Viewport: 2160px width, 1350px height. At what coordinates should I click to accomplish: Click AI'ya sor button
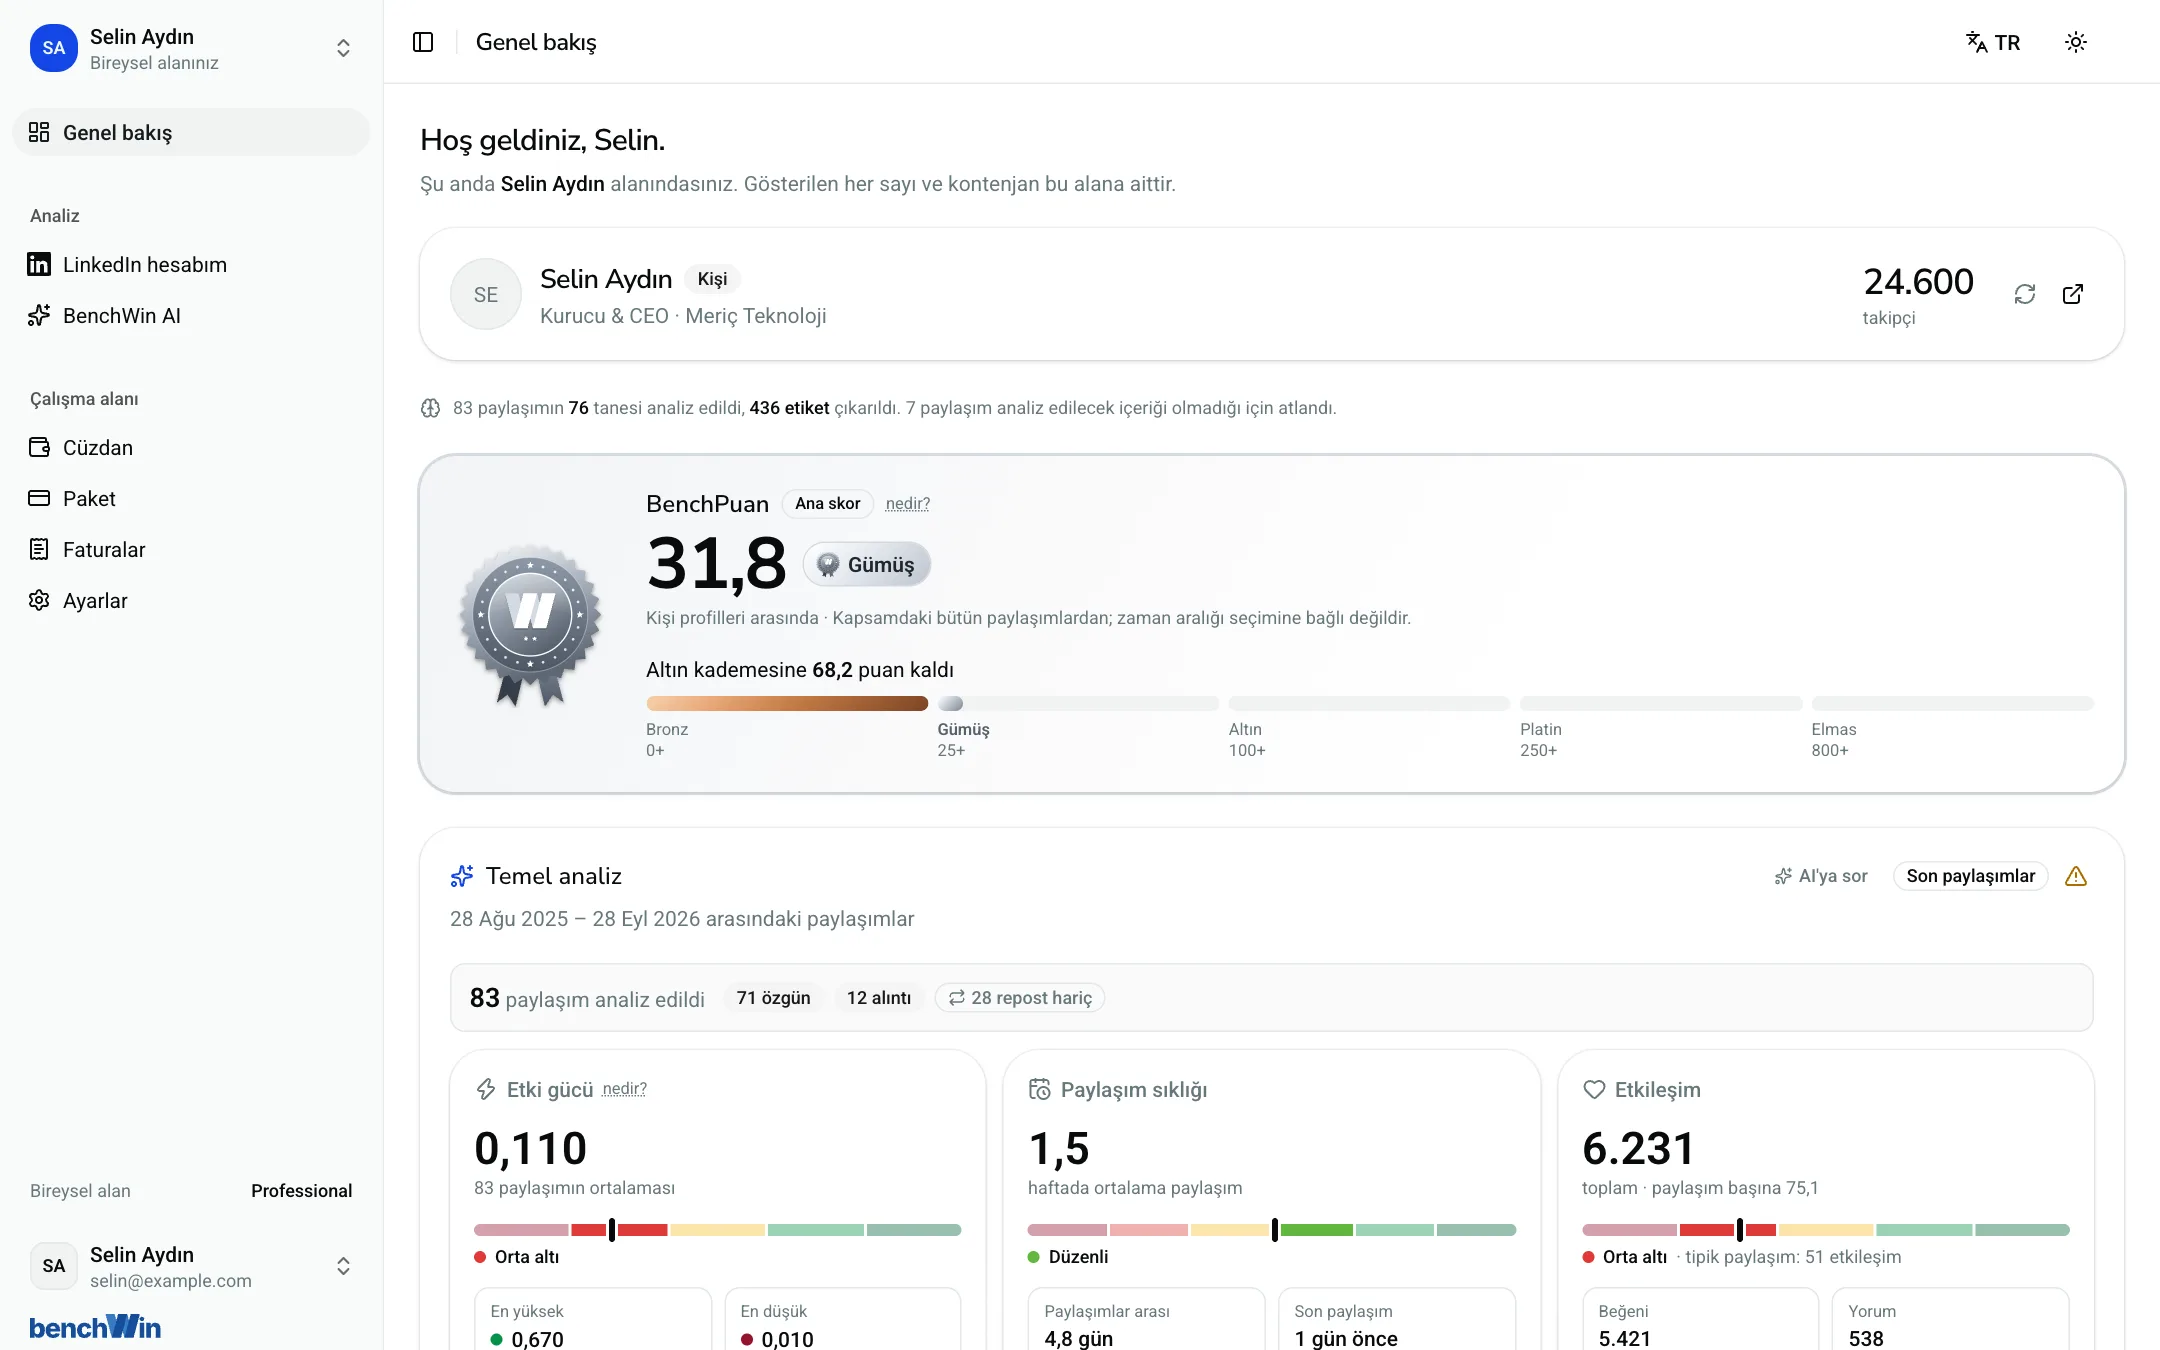[x=1821, y=876]
